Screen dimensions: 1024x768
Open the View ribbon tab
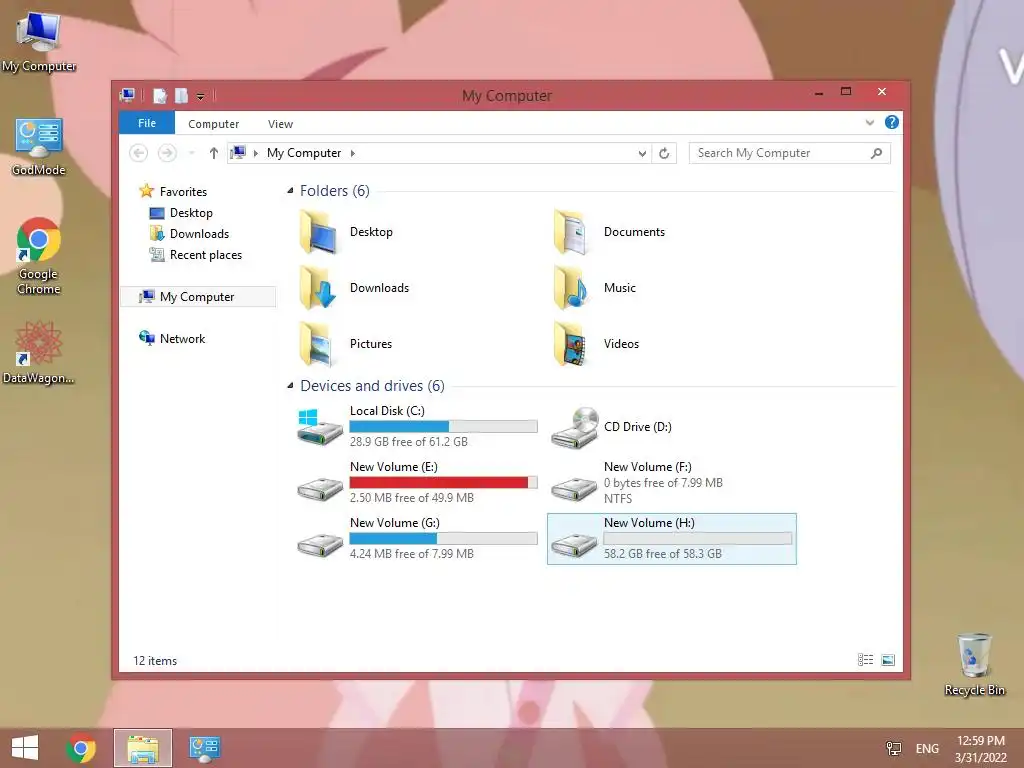point(280,123)
